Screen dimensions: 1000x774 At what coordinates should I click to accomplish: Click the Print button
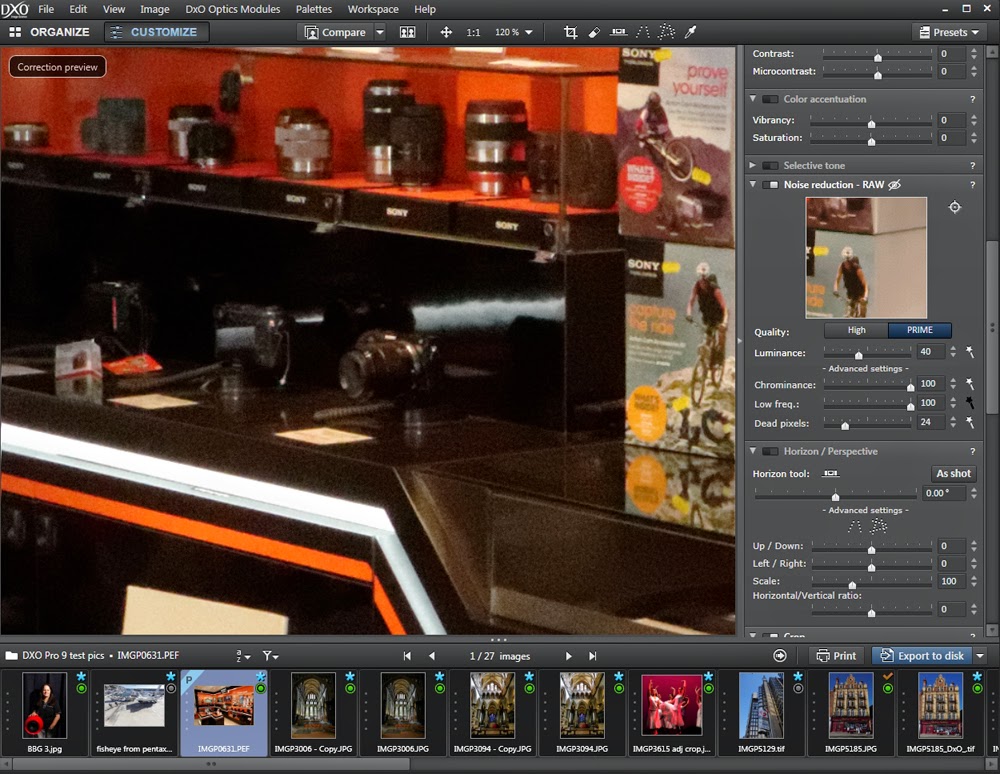click(x=836, y=655)
